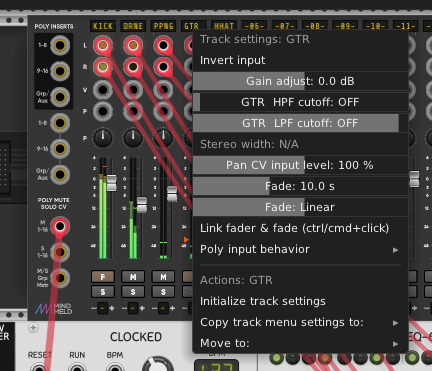
Task: Click the DRNE track pan knob
Action: point(133,138)
